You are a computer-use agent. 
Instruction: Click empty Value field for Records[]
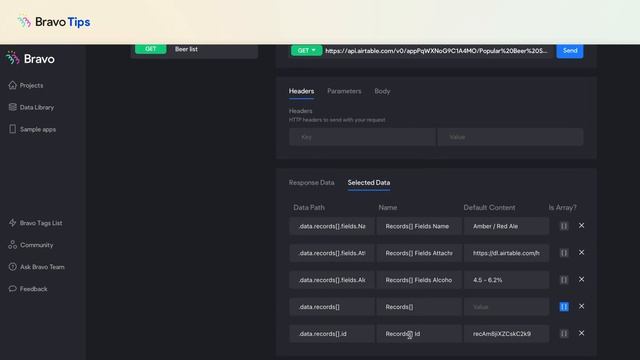(506, 307)
